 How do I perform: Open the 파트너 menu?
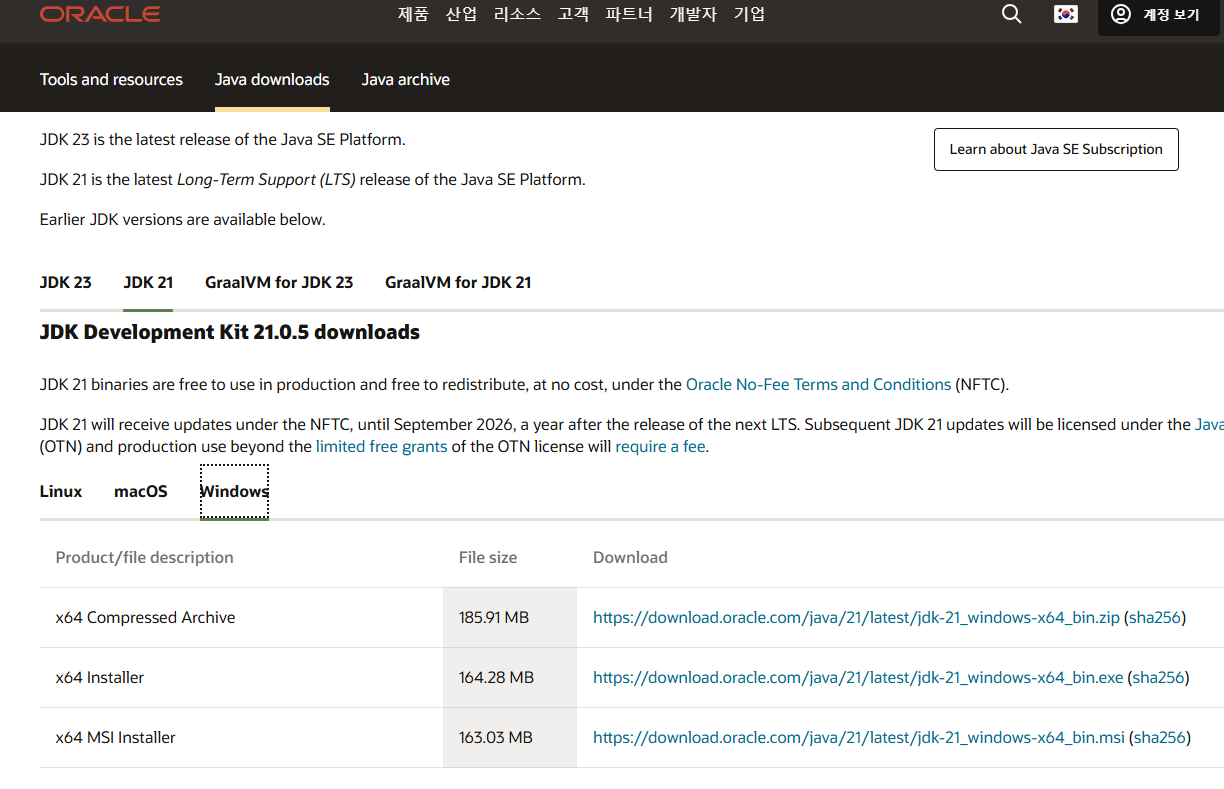629,14
